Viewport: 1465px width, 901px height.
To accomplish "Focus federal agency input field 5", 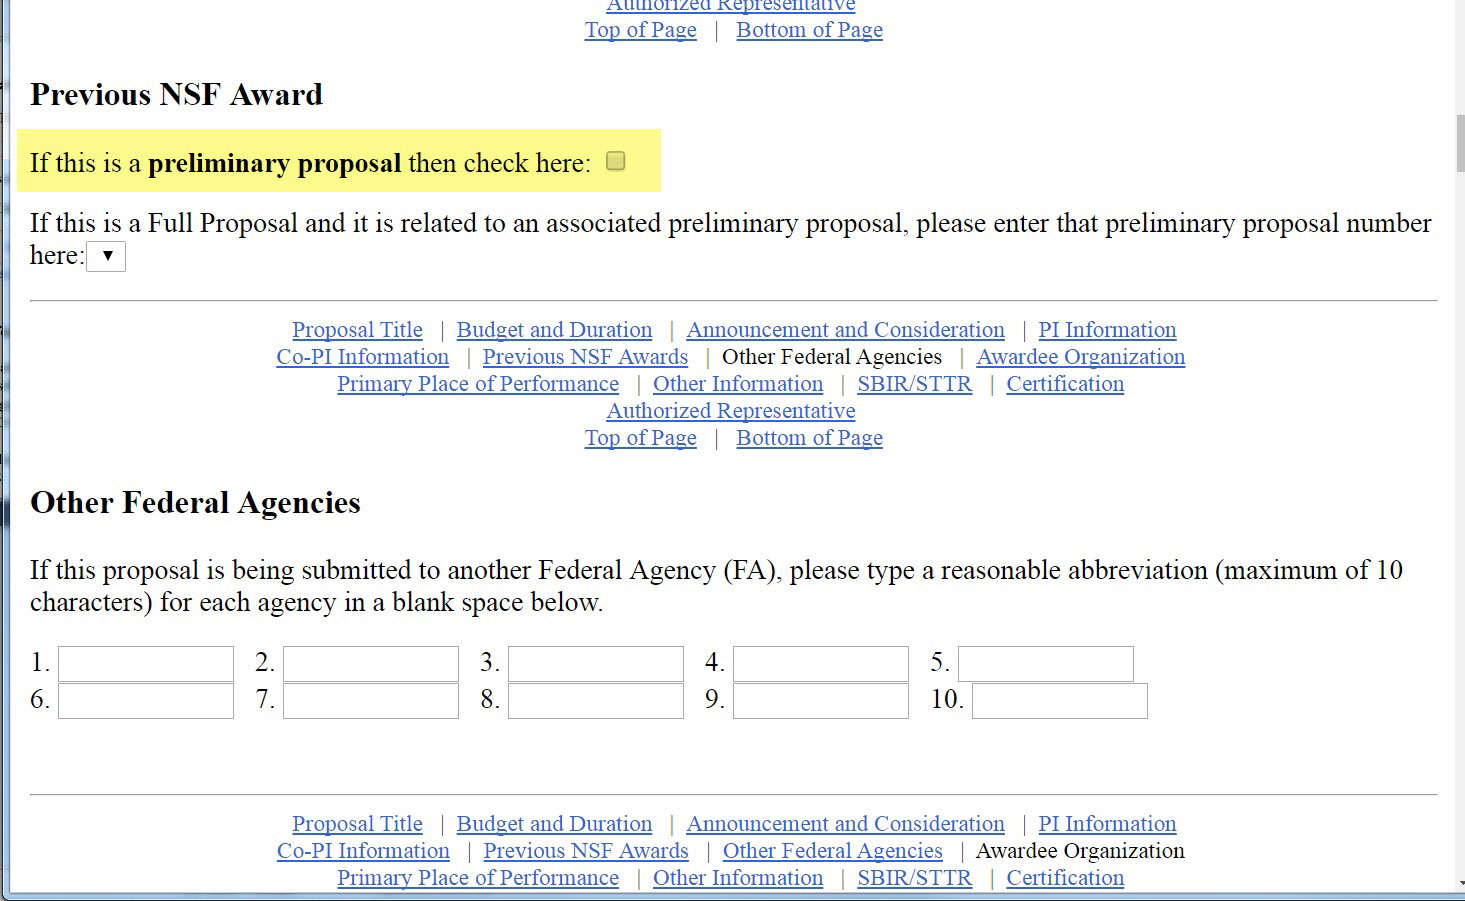I will [1045, 664].
